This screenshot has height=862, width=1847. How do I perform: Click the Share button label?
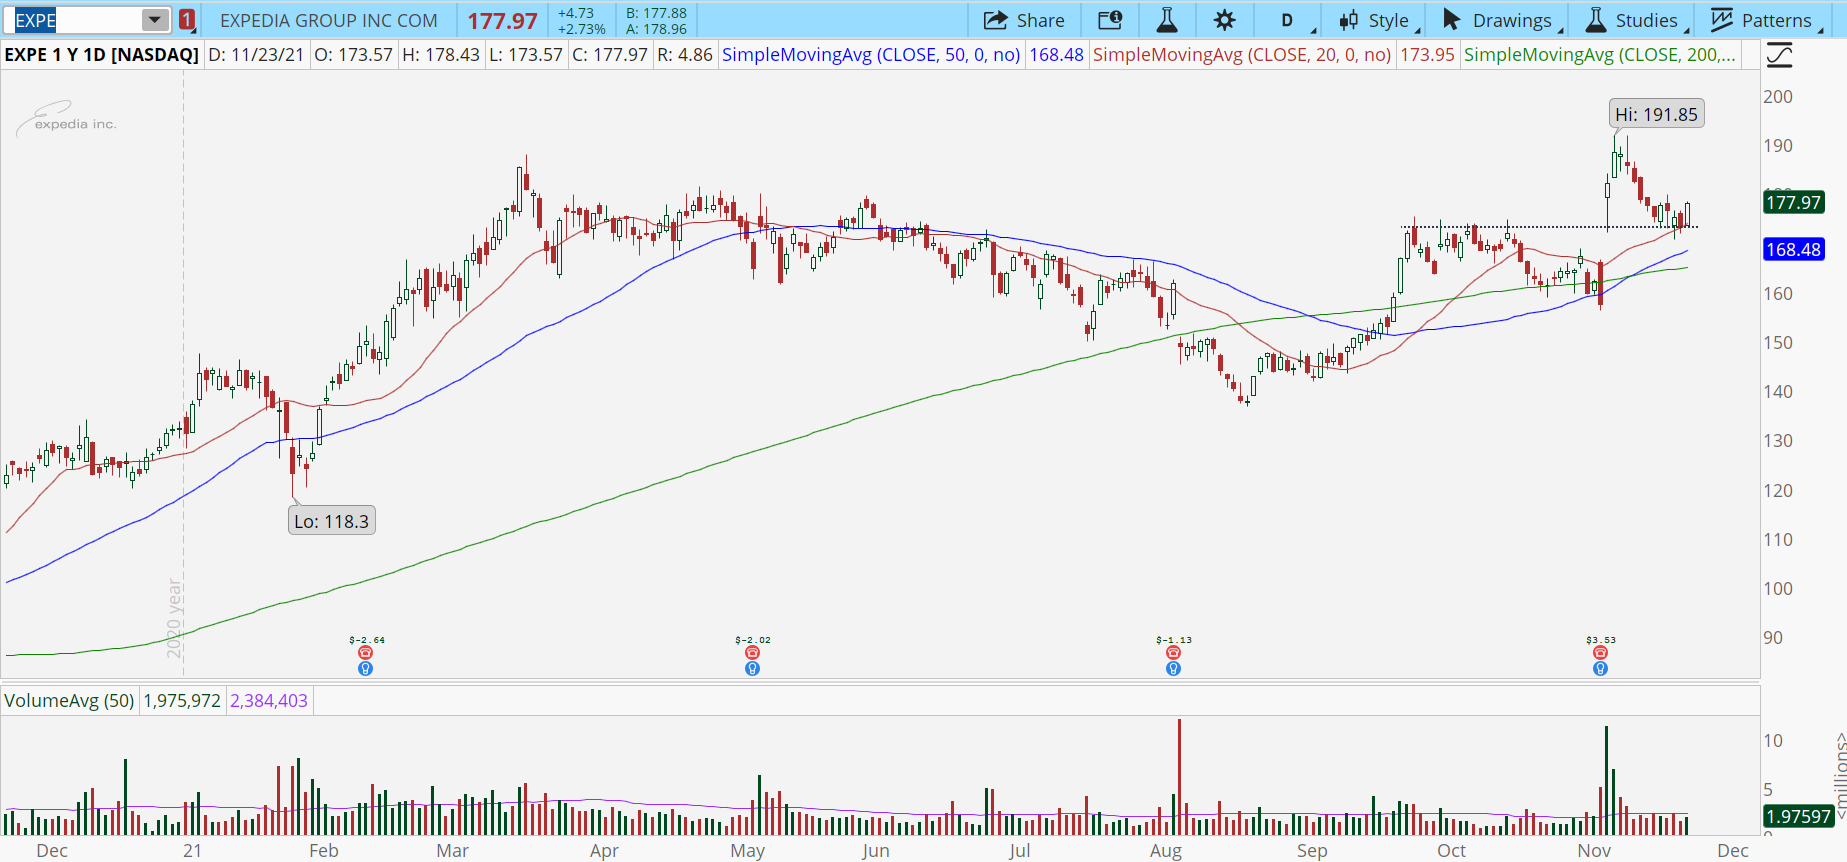1040,20
